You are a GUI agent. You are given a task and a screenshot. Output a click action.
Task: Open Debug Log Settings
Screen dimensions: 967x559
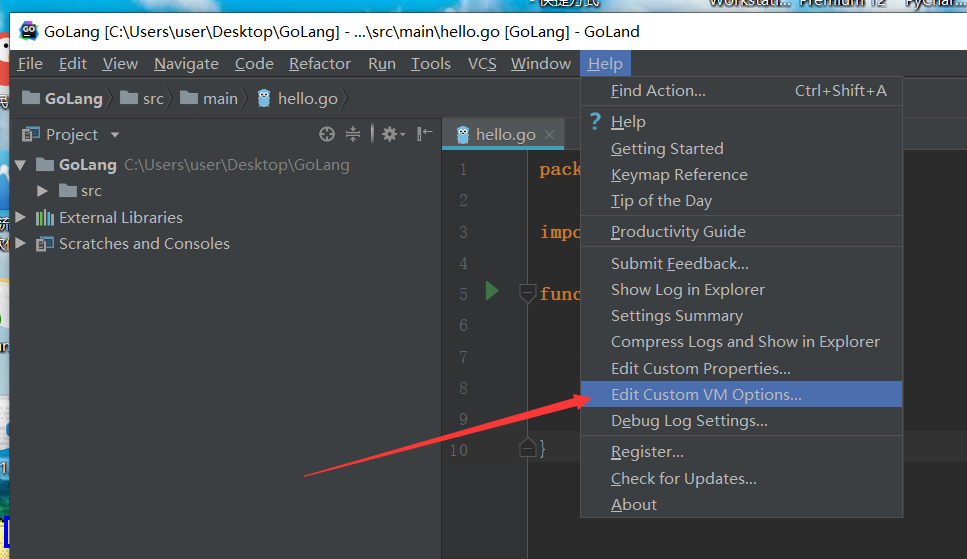coord(741,421)
